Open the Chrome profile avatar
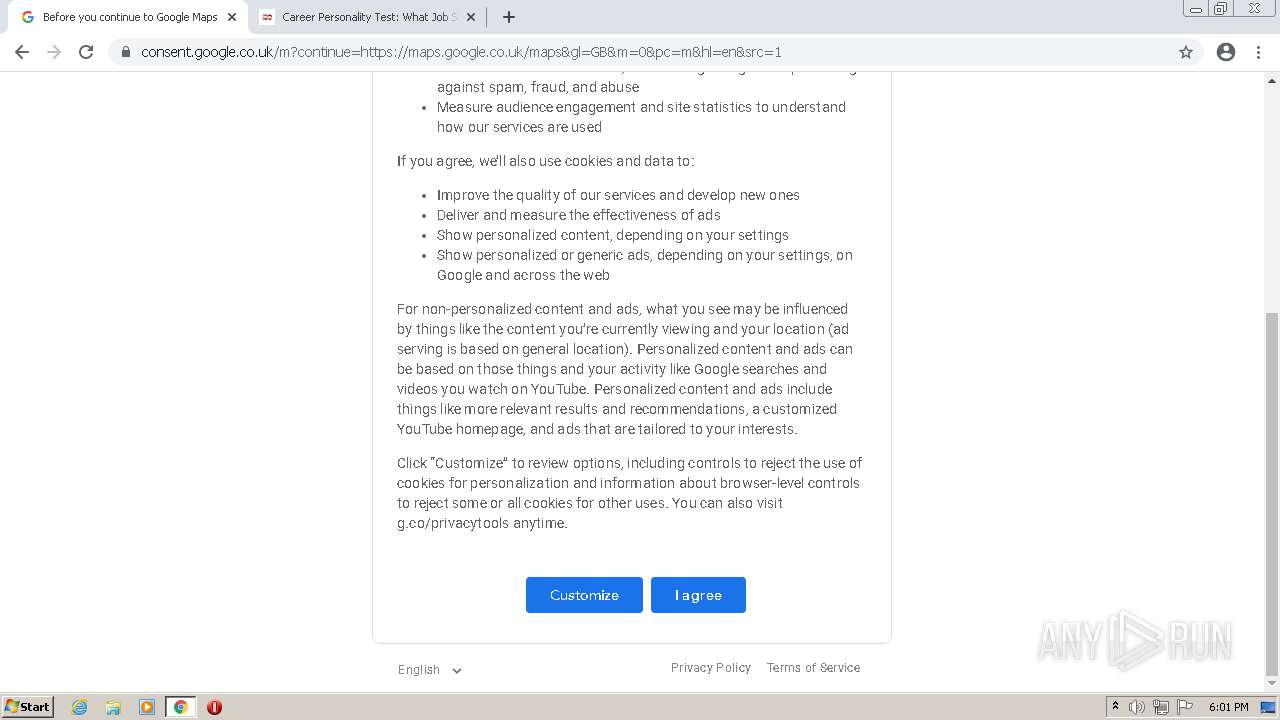The image size is (1280, 720). pyautogui.click(x=1226, y=52)
